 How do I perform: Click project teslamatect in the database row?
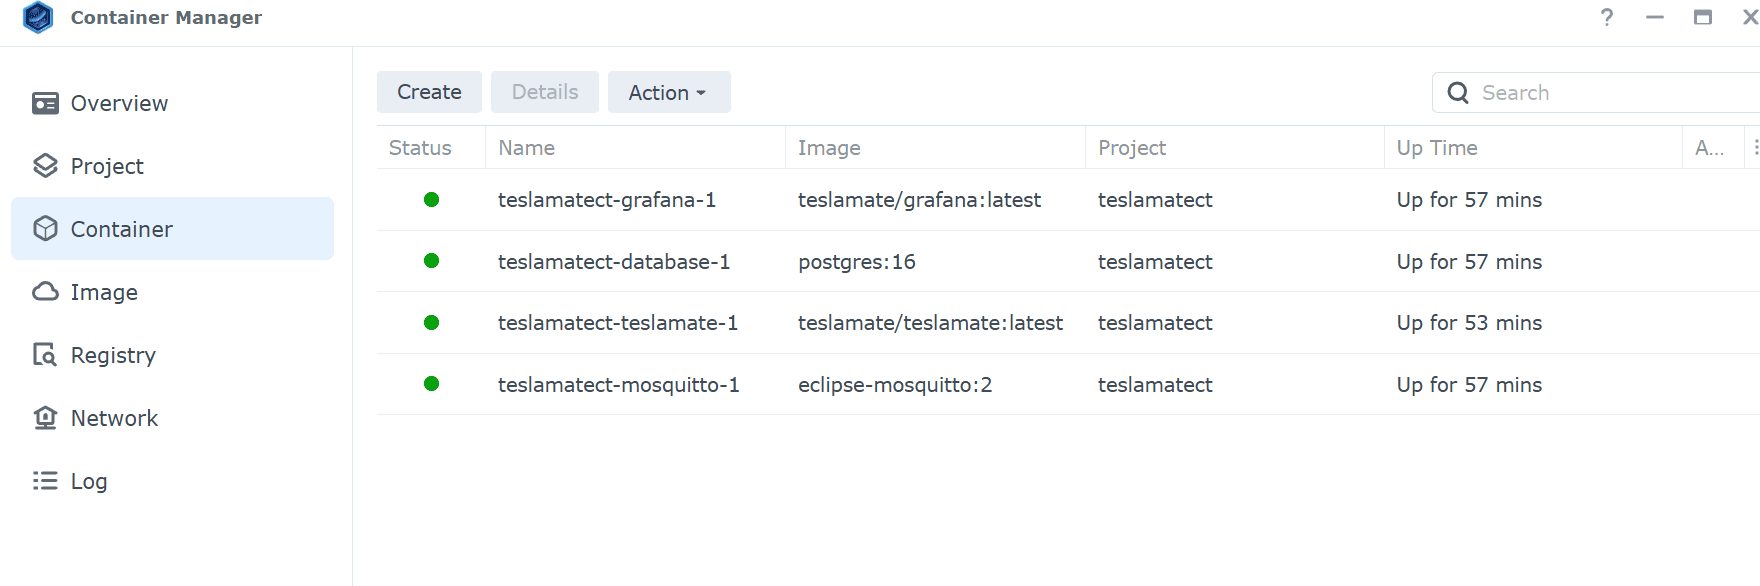[x=1155, y=262]
